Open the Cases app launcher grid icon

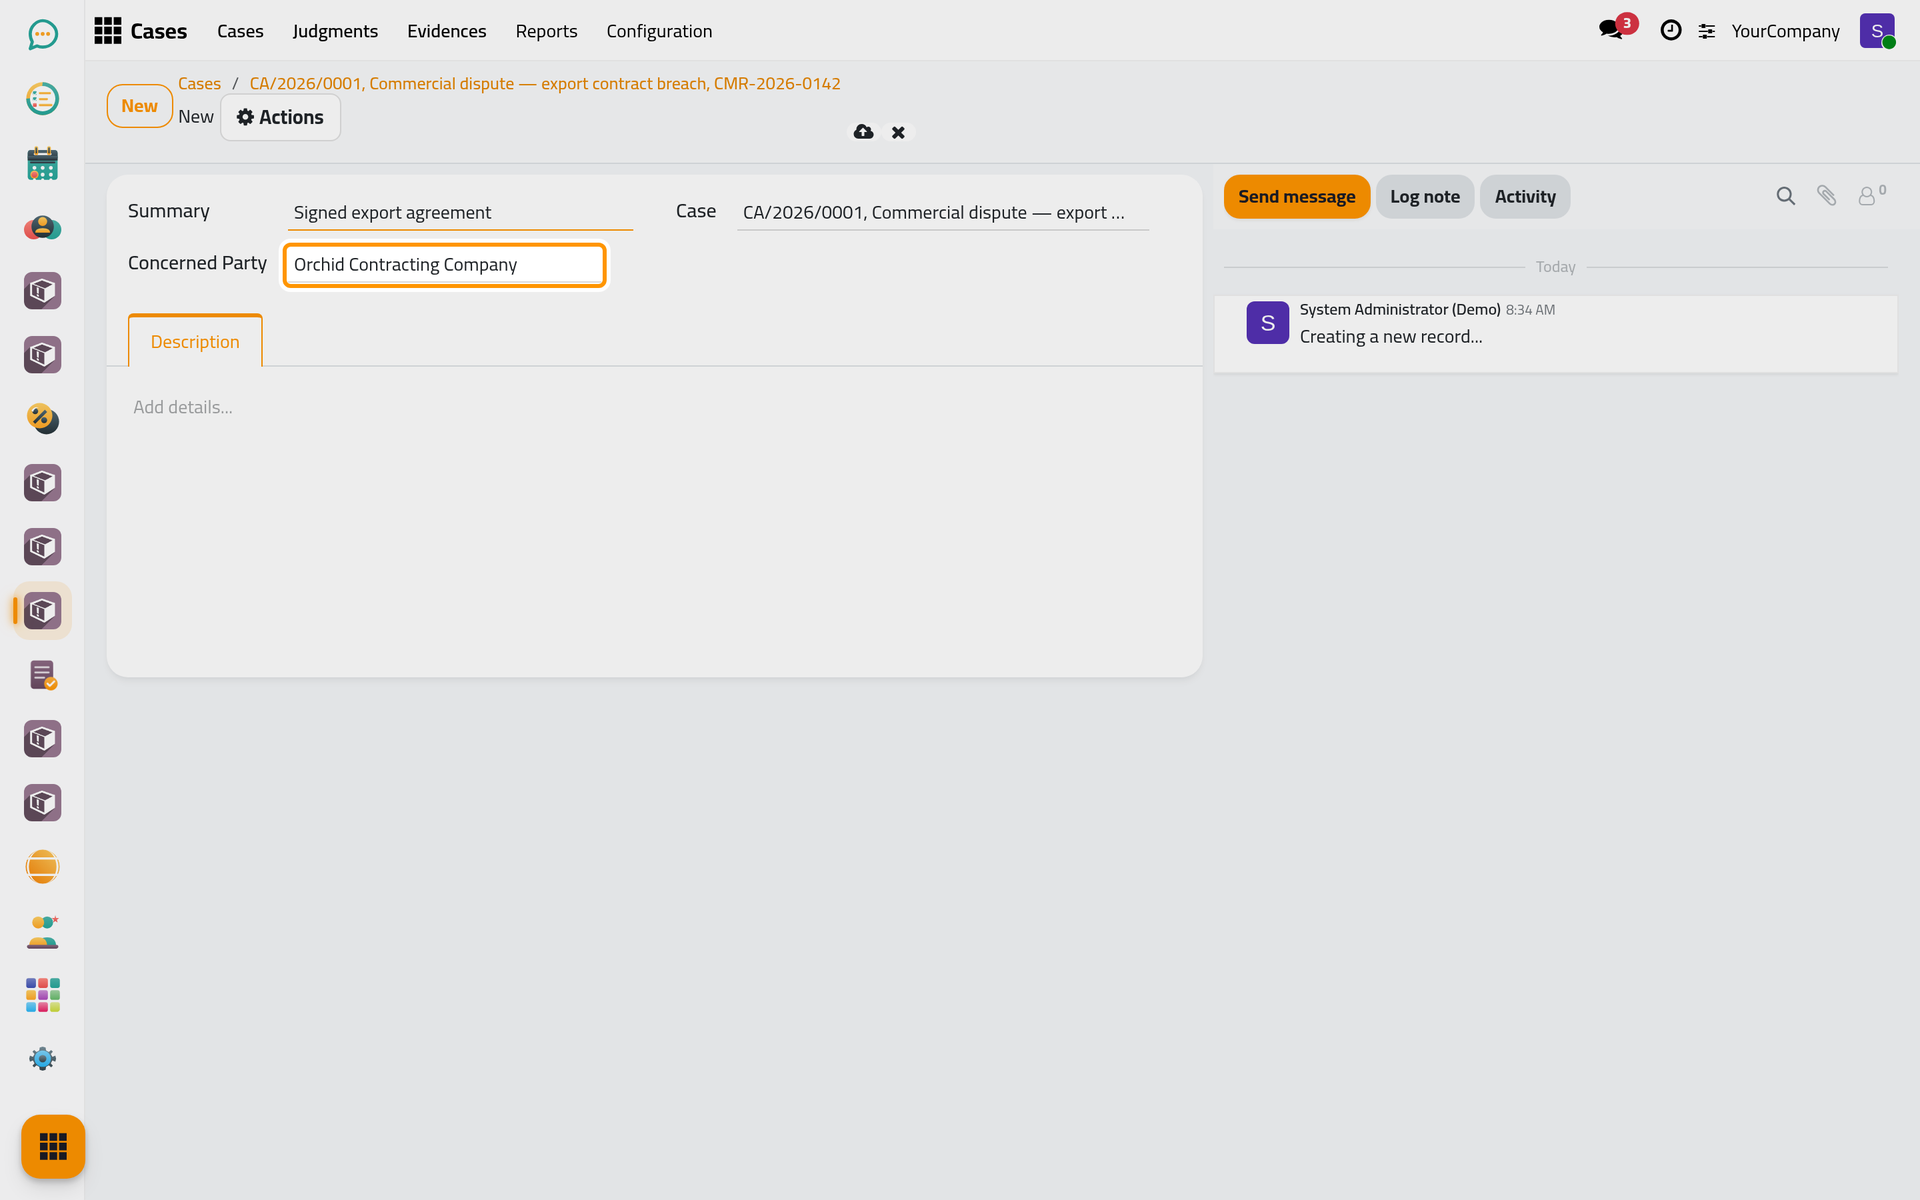point(108,31)
